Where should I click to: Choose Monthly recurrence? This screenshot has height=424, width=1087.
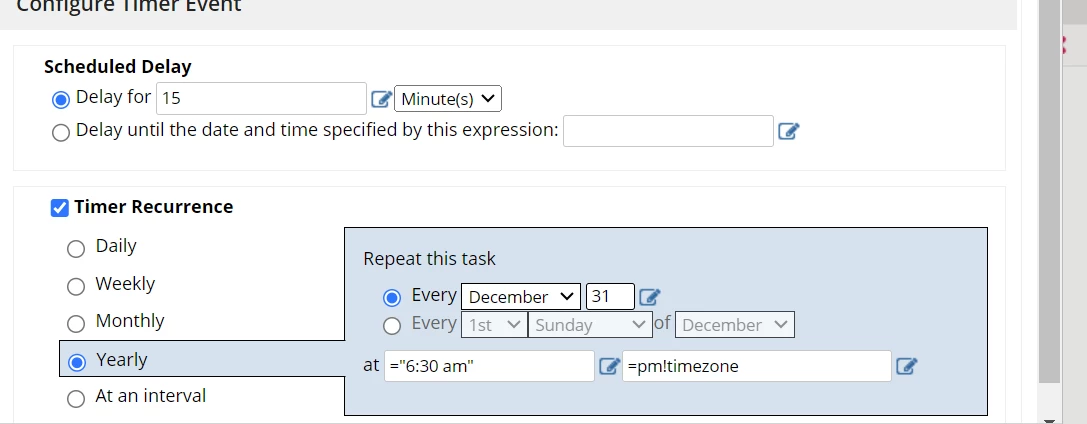[x=76, y=324]
